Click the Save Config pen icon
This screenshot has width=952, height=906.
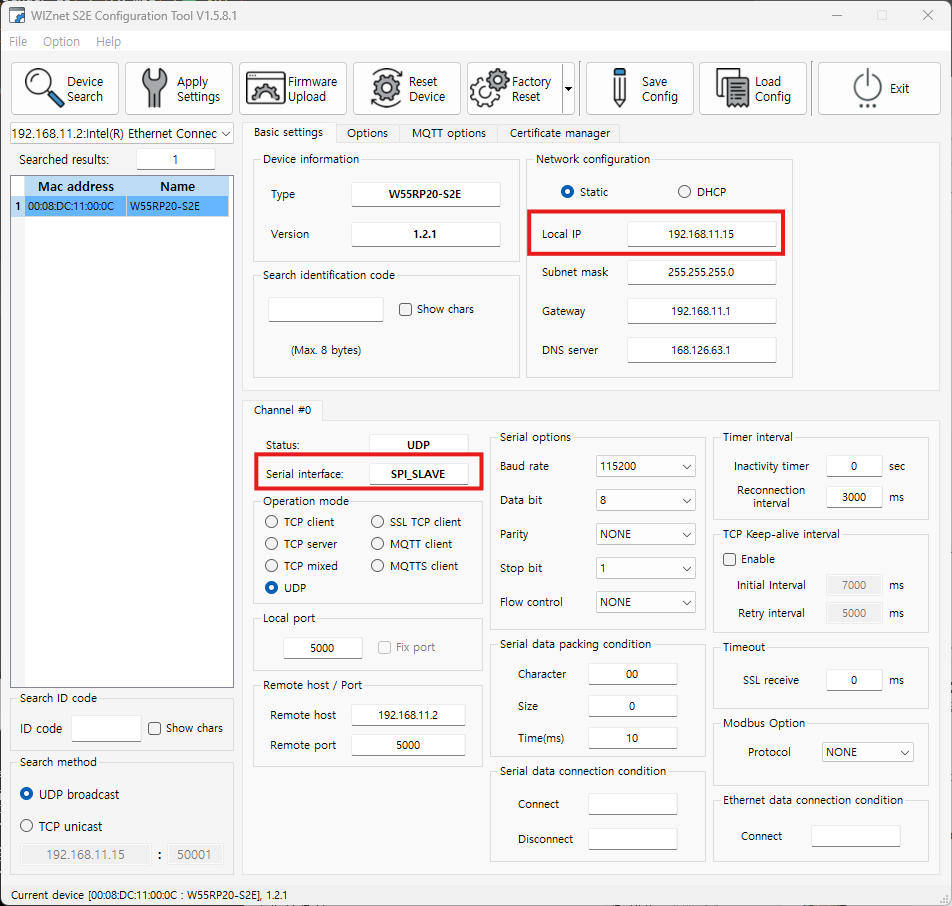[619, 88]
